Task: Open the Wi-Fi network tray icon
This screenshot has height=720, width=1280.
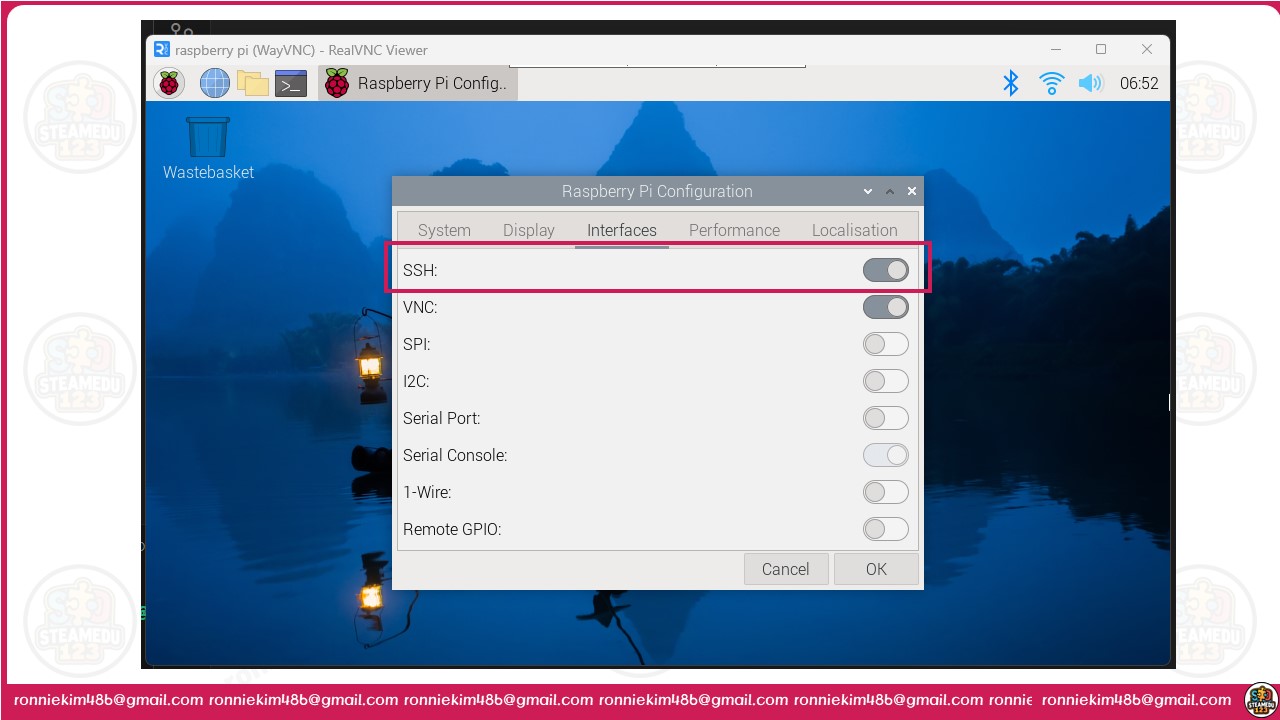Action: (x=1051, y=83)
